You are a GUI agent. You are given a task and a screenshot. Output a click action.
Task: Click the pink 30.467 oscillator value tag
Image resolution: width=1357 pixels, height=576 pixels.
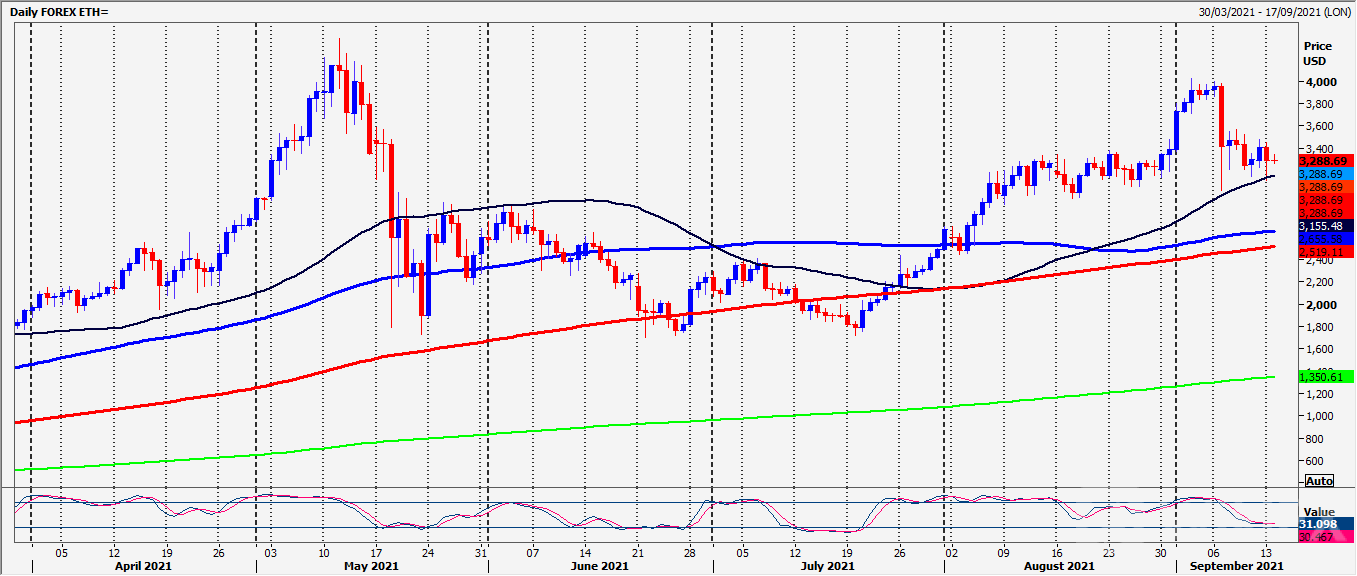point(1327,537)
